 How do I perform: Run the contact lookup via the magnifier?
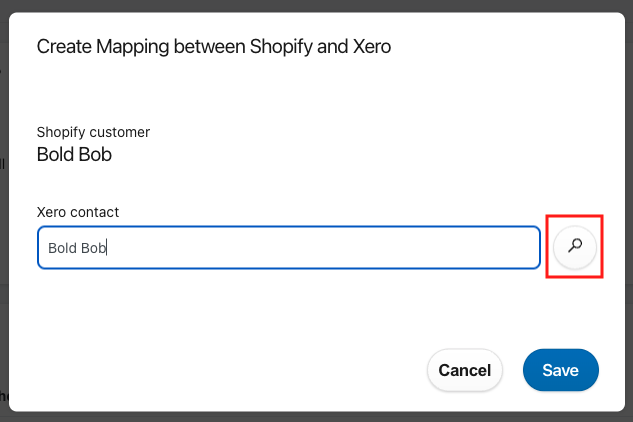(x=575, y=247)
